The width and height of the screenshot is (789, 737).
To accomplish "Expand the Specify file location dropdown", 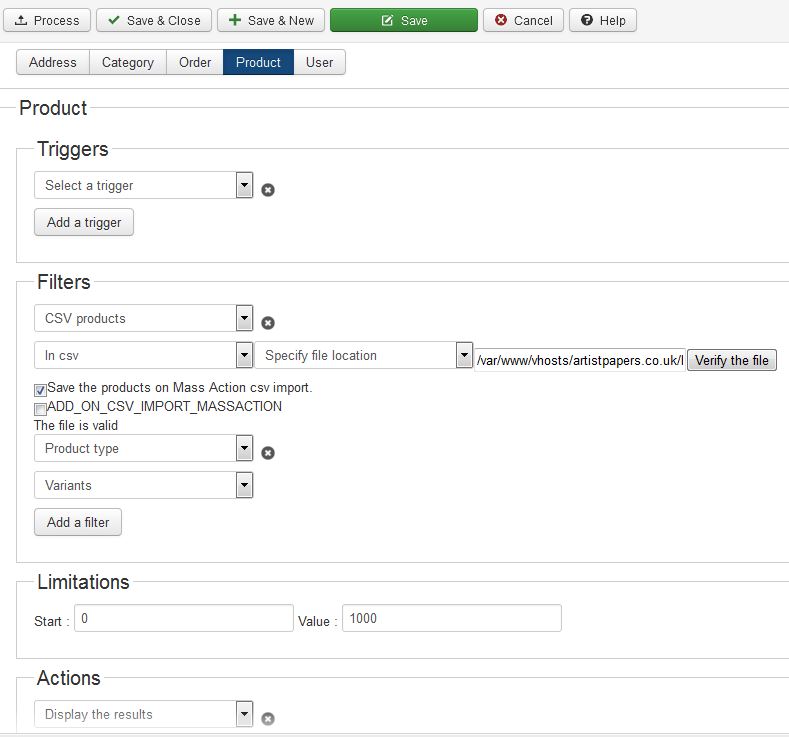I will pos(363,355).
